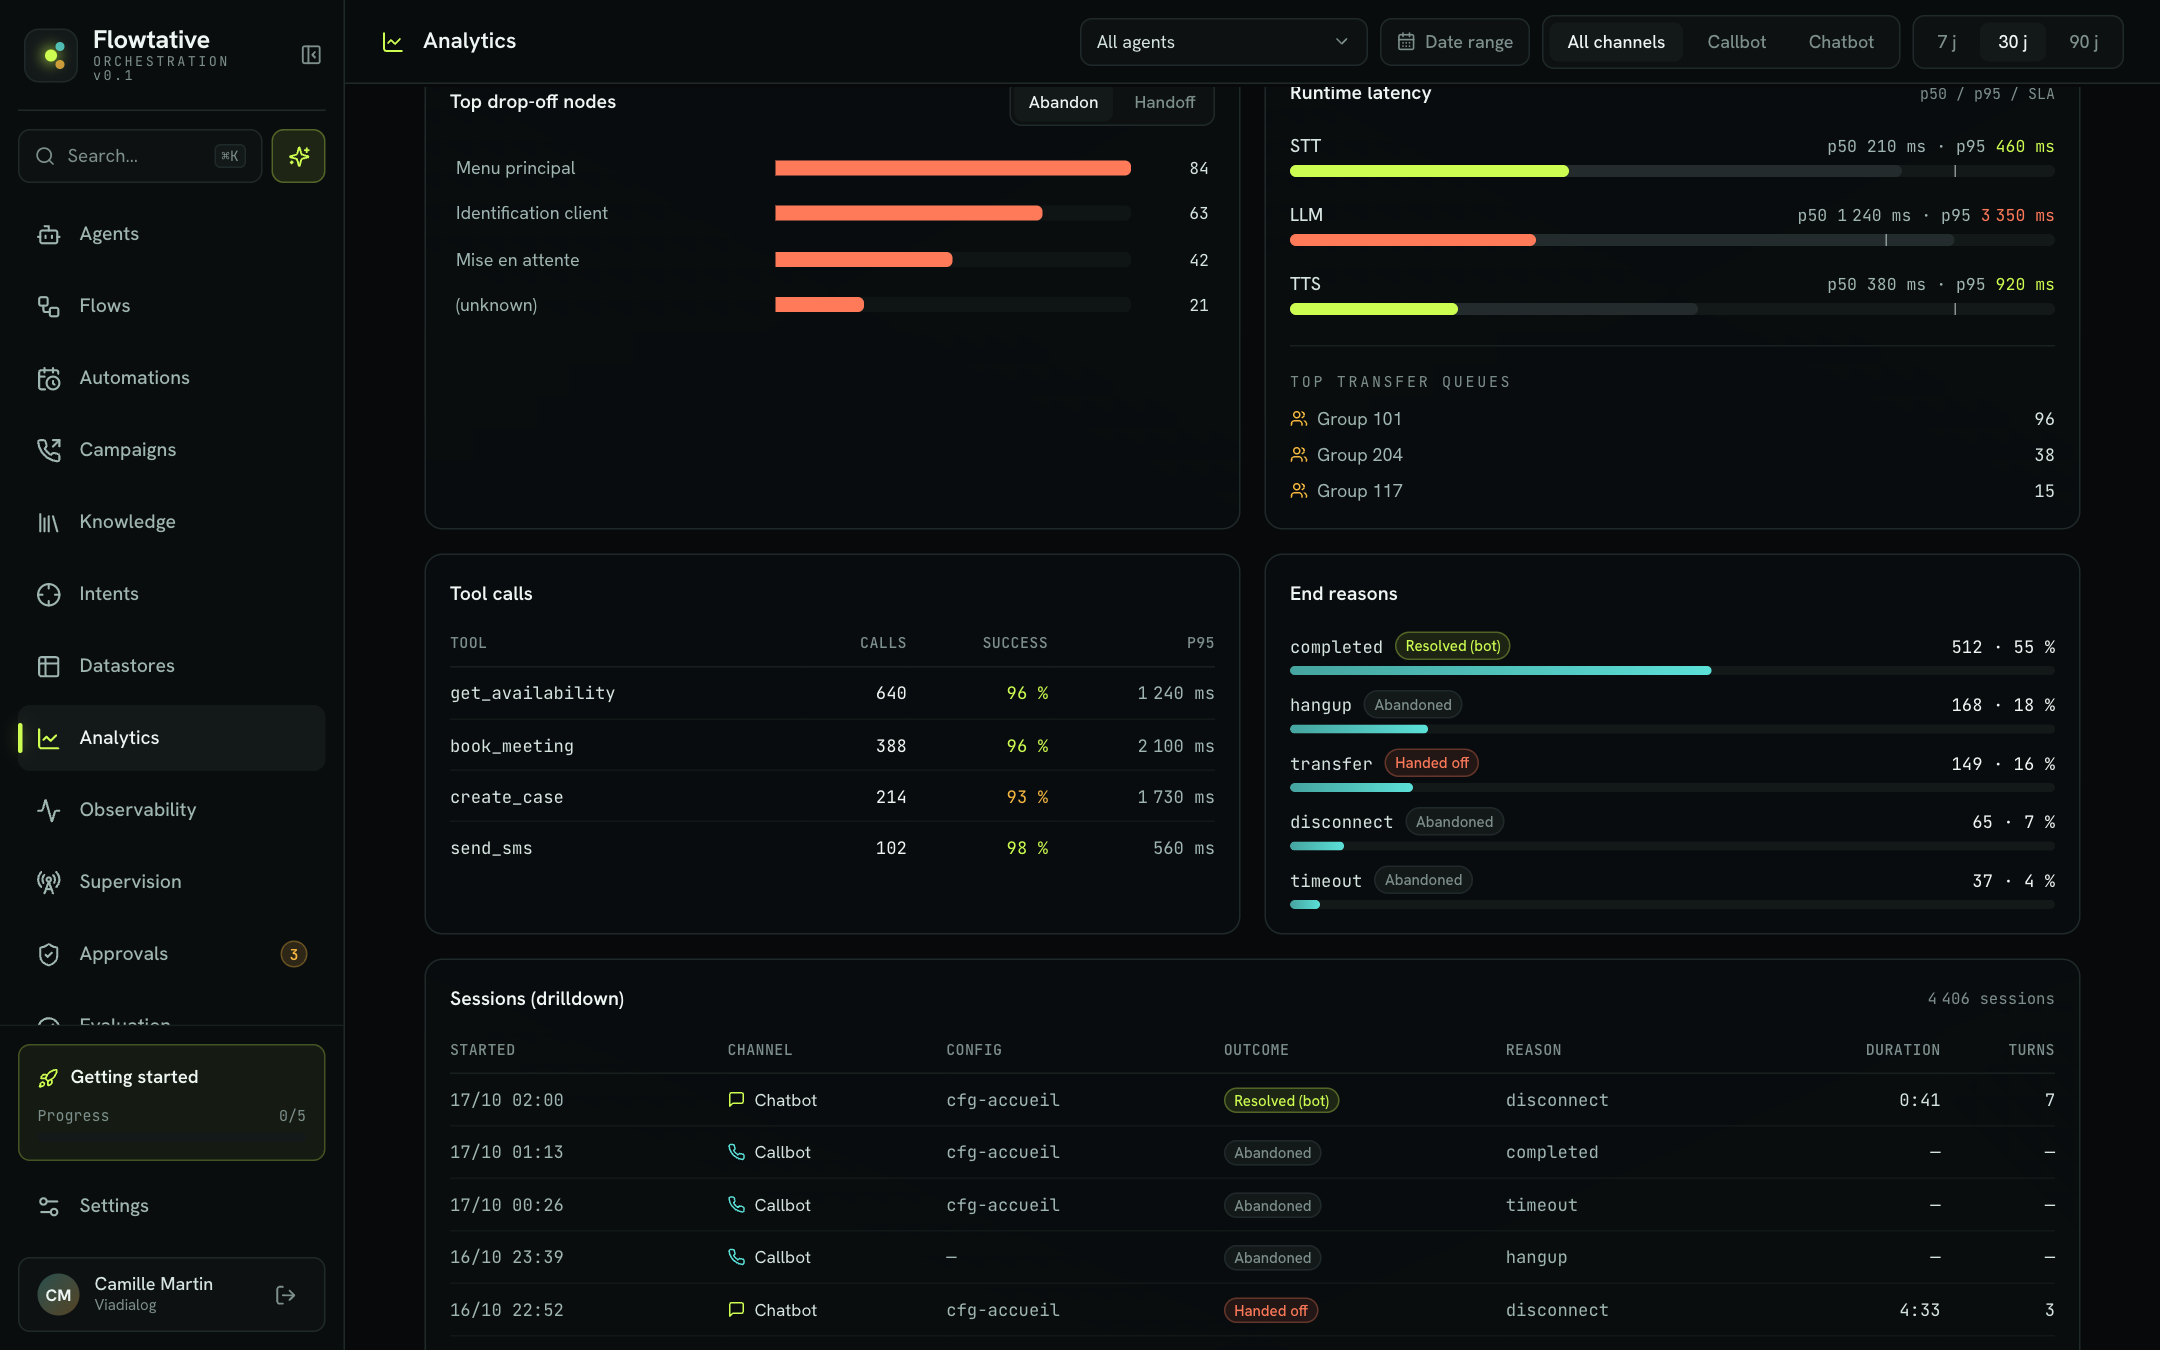This screenshot has width=2160, height=1350.
Task: Switch period to 90 j
Action: 2084,42
